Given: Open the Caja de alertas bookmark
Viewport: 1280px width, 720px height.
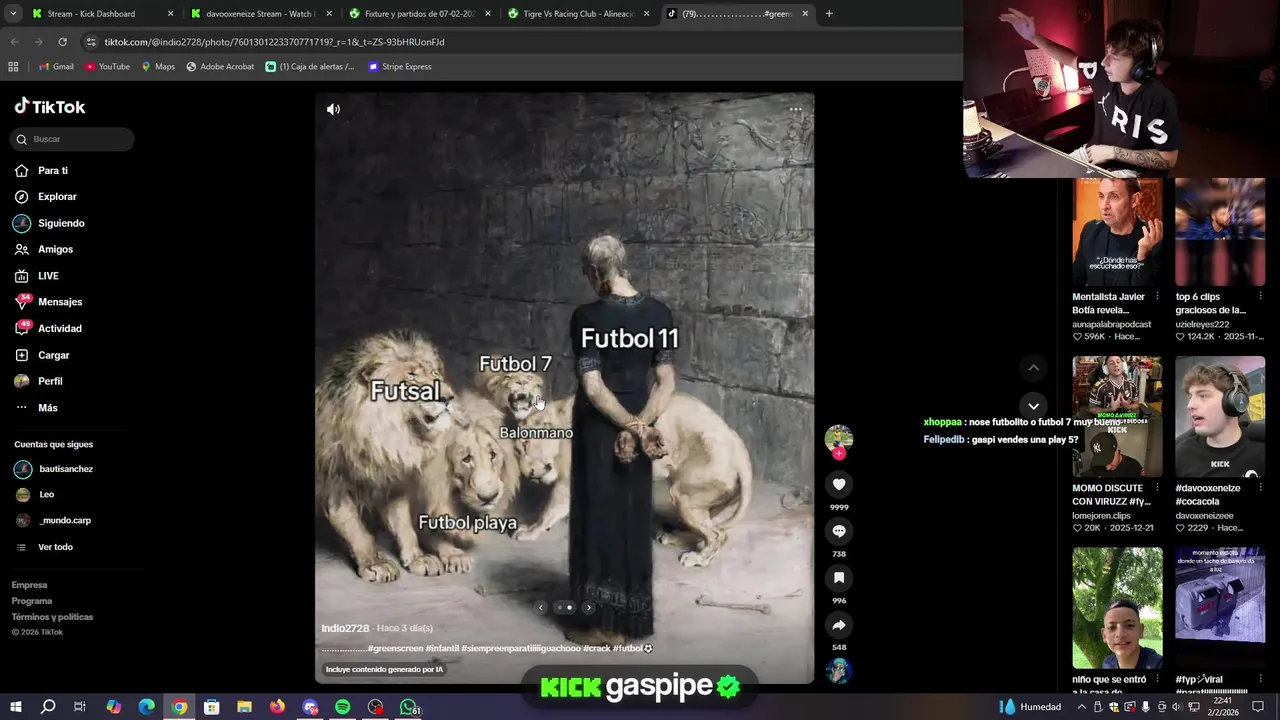Looking at the screenshot, I should pyautogui.click(x=310, y=66).
